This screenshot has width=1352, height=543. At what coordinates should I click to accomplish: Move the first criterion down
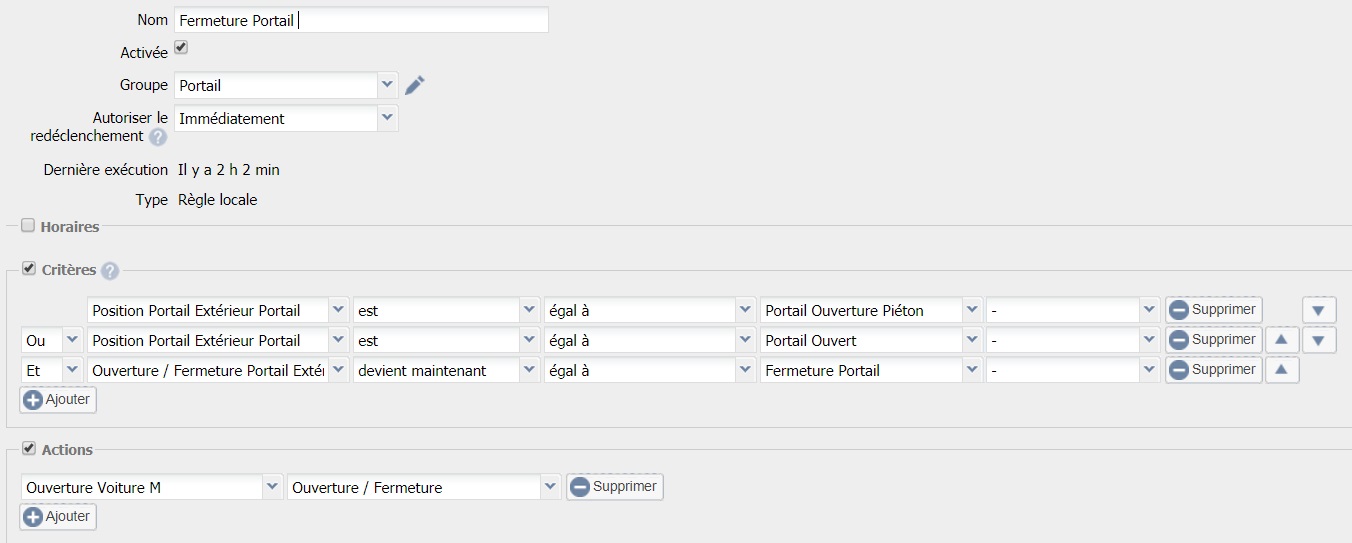1318,311
